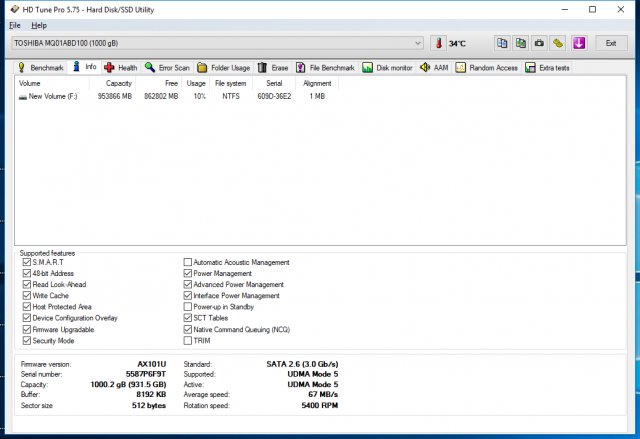
Task: Open the Help menu
Action: 39,25
